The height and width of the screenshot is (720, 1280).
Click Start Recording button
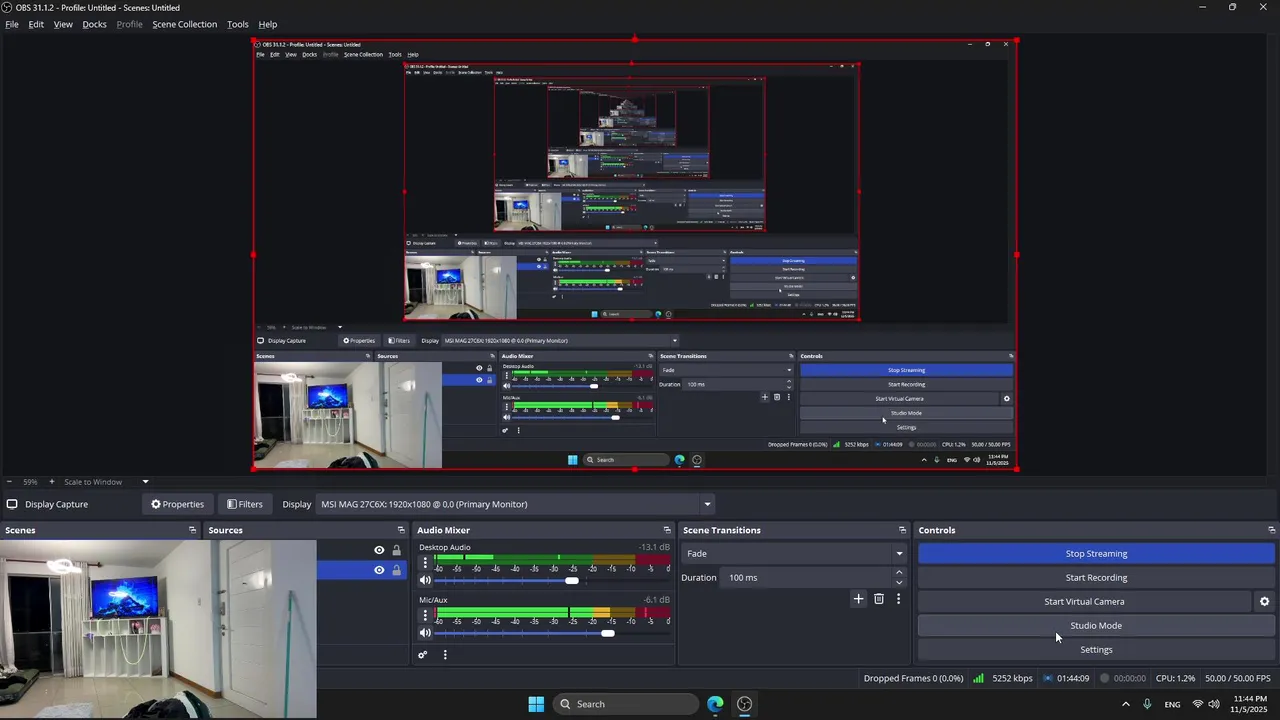(1096, 578)
